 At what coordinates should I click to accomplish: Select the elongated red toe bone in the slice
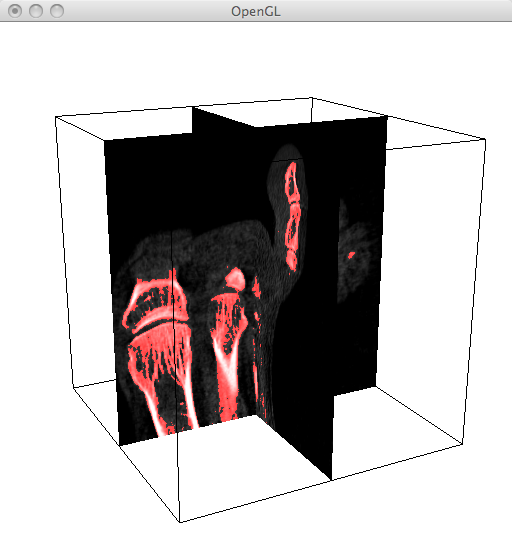point(293,216)
